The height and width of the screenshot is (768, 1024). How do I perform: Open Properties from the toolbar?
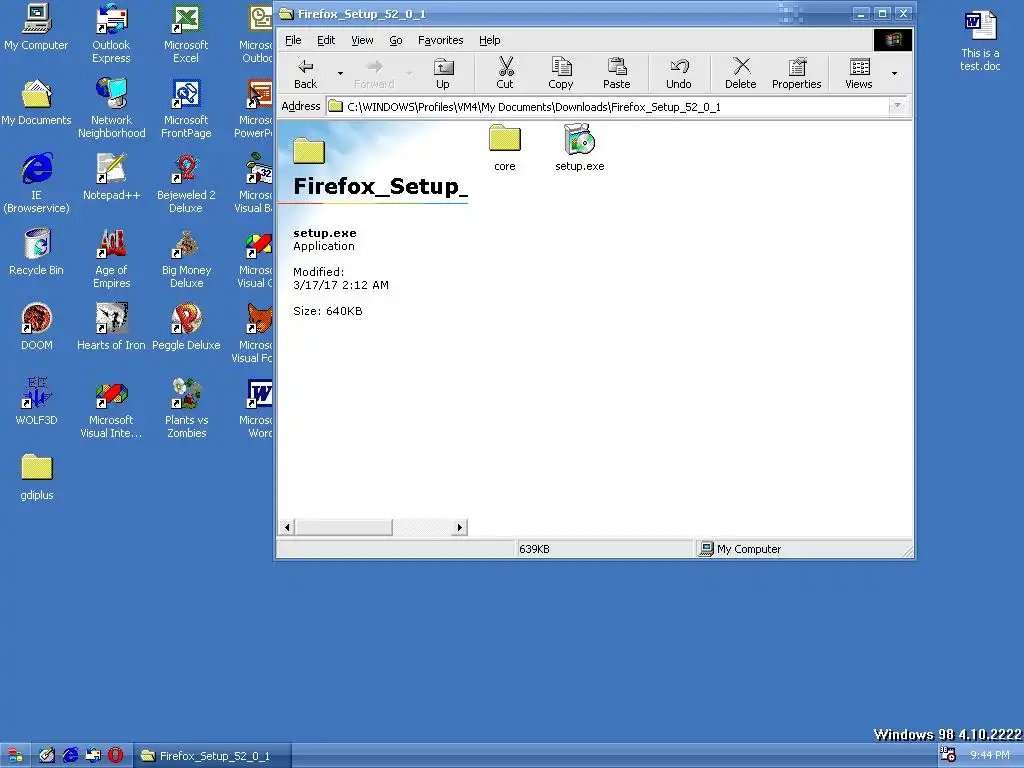[797, 73]
